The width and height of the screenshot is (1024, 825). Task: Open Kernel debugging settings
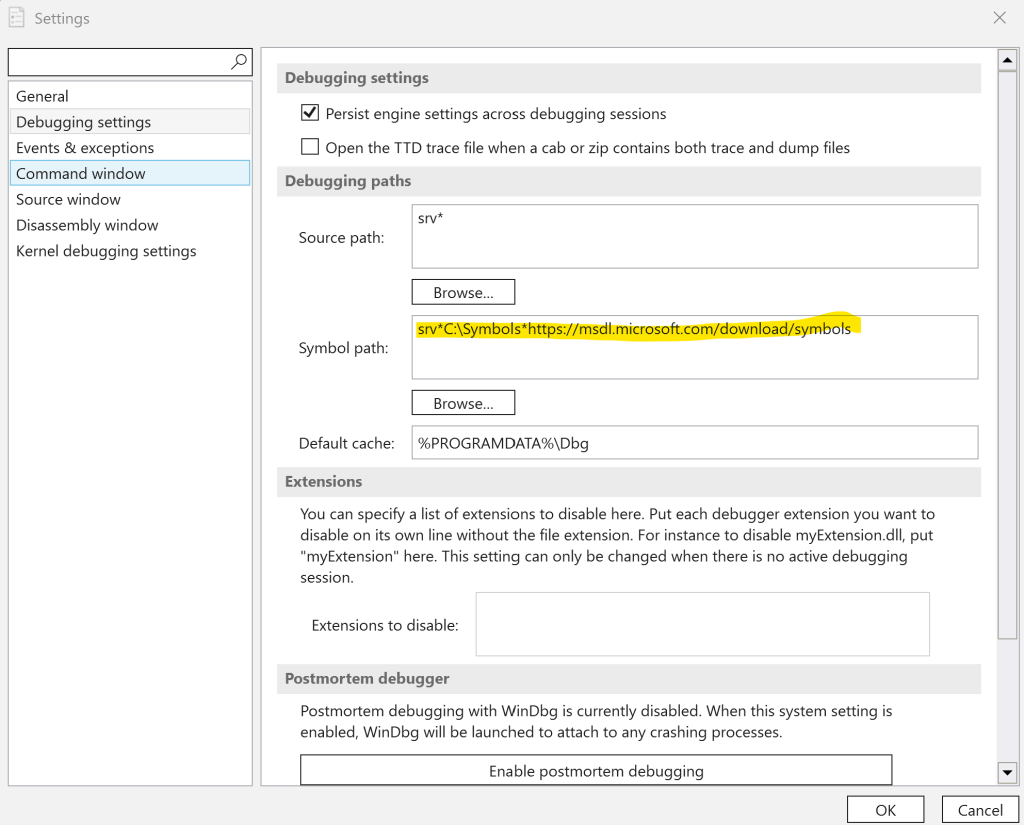(106, 252)
